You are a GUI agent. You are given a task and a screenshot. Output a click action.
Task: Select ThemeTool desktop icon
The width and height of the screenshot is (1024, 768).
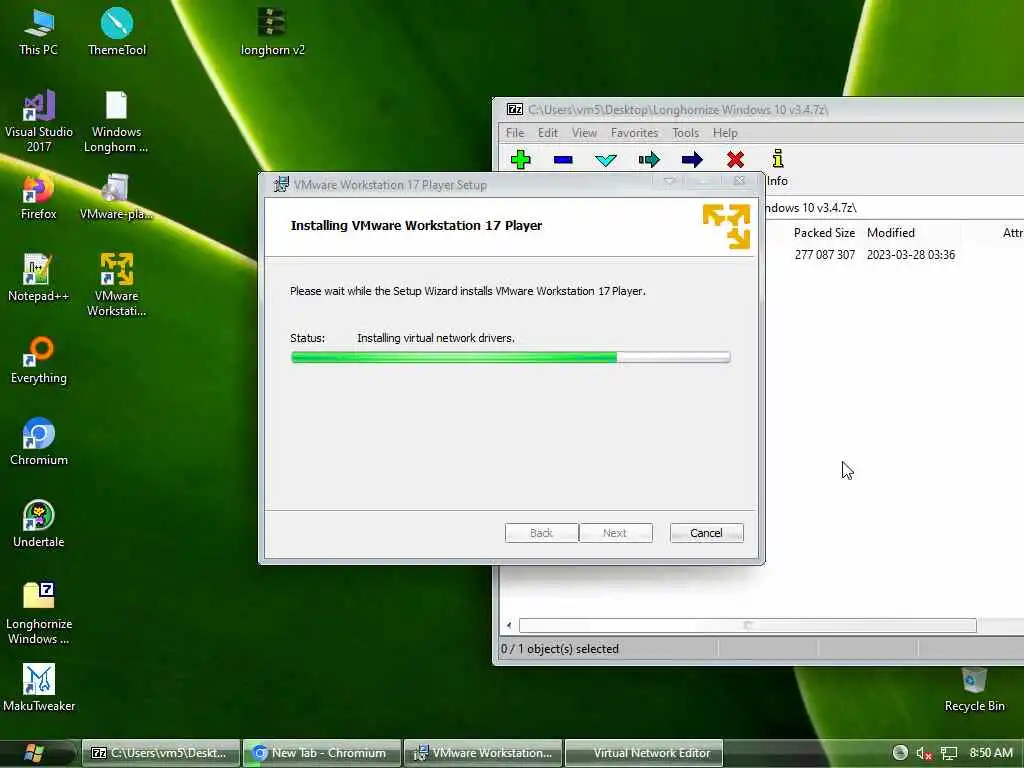pyautogui.click(x=117, y=31)
